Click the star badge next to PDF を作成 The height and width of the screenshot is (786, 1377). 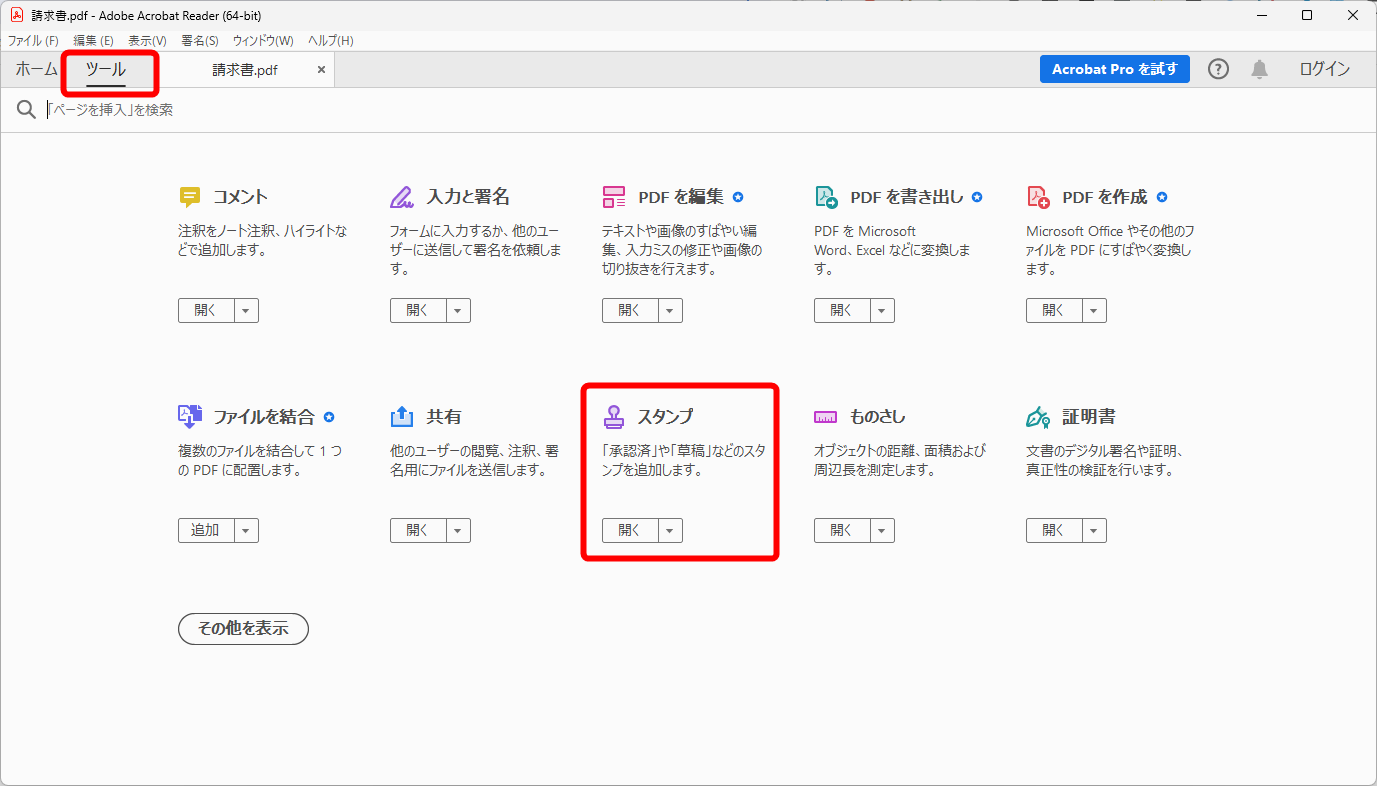1162,197
